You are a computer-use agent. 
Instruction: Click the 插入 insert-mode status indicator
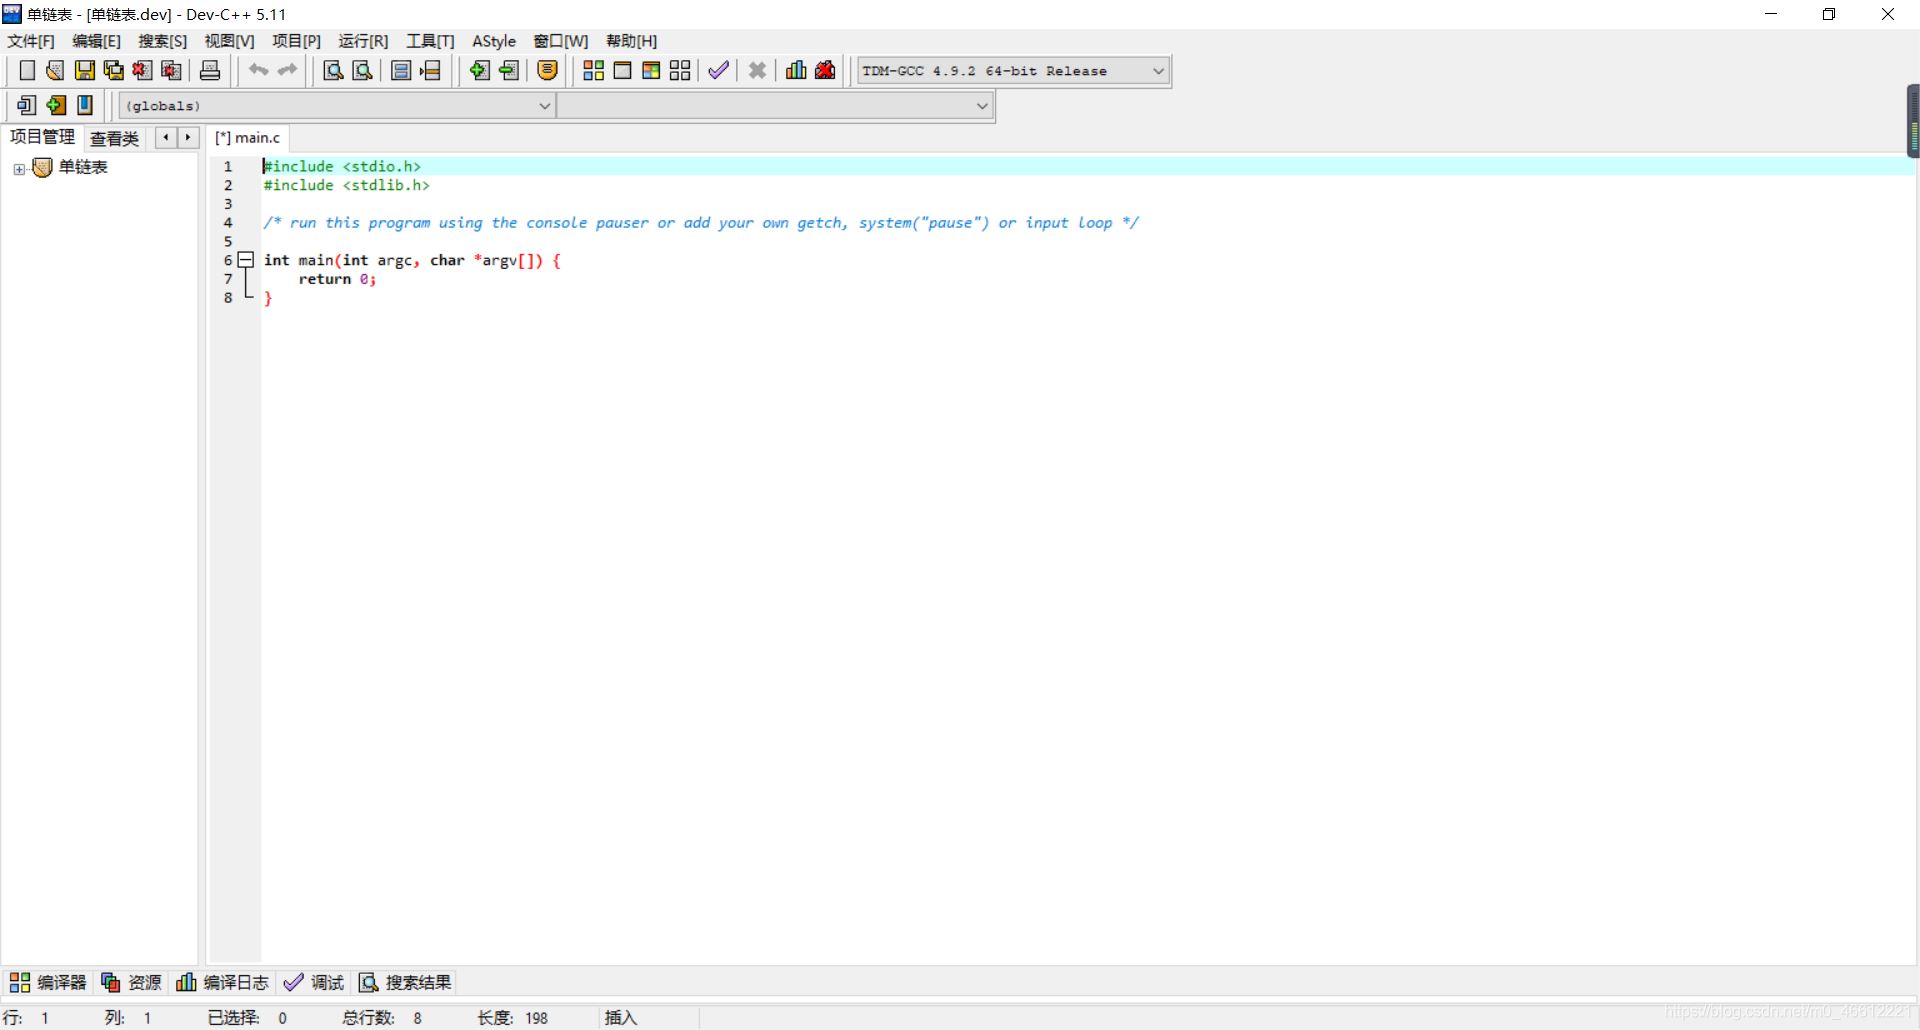coord(621,1017)
